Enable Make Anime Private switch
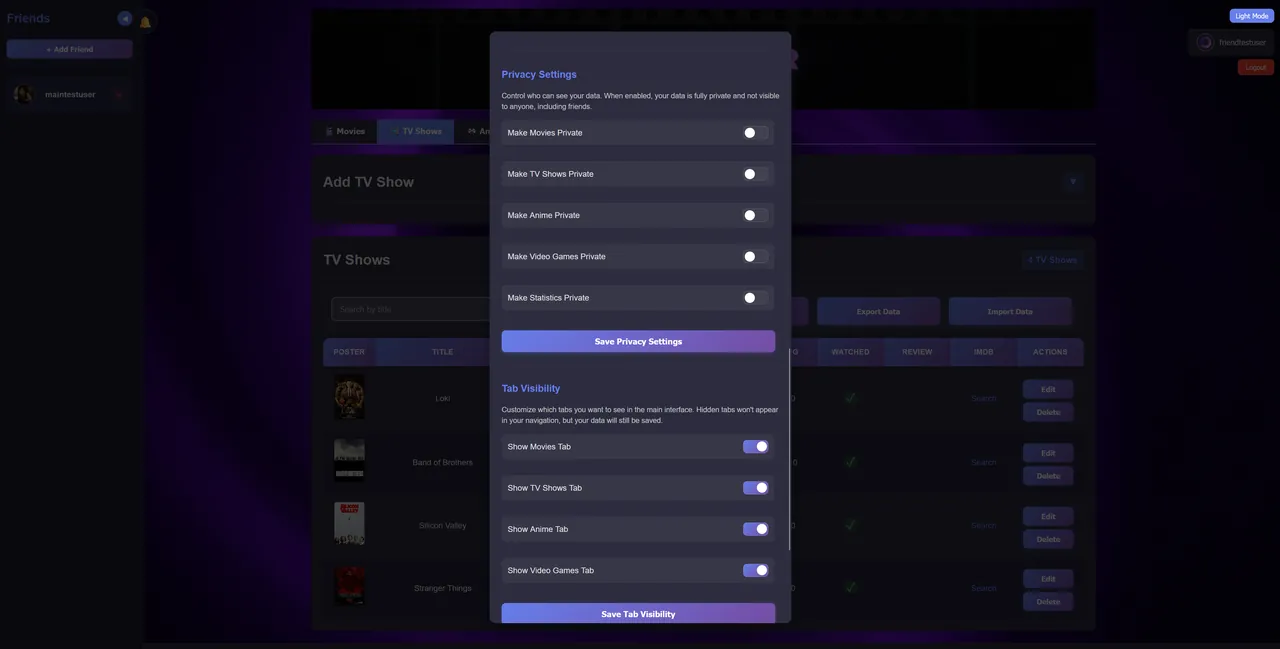This screenshot has height=649, width=1280. click(756, 215)
